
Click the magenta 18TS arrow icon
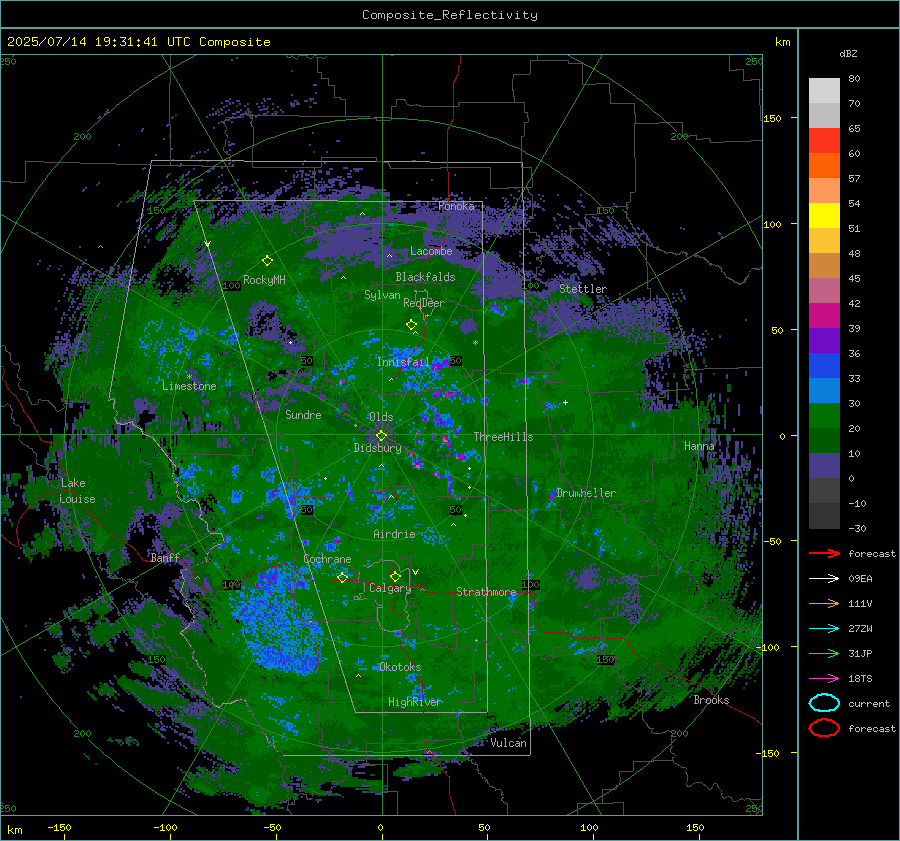(824, 679)
